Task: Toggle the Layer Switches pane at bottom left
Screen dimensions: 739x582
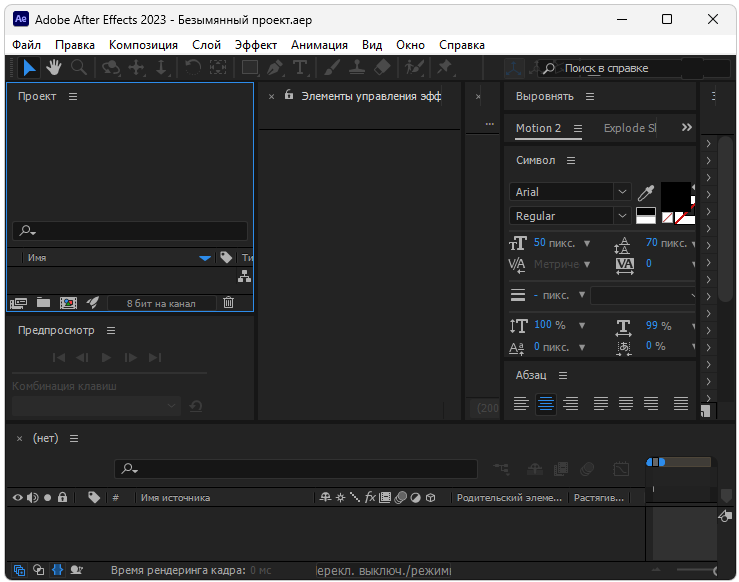Action: click(x=19, y=570)
